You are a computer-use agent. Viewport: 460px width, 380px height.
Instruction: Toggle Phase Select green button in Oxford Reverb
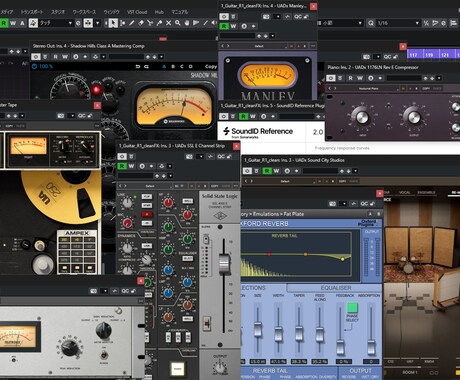[352, 307]
